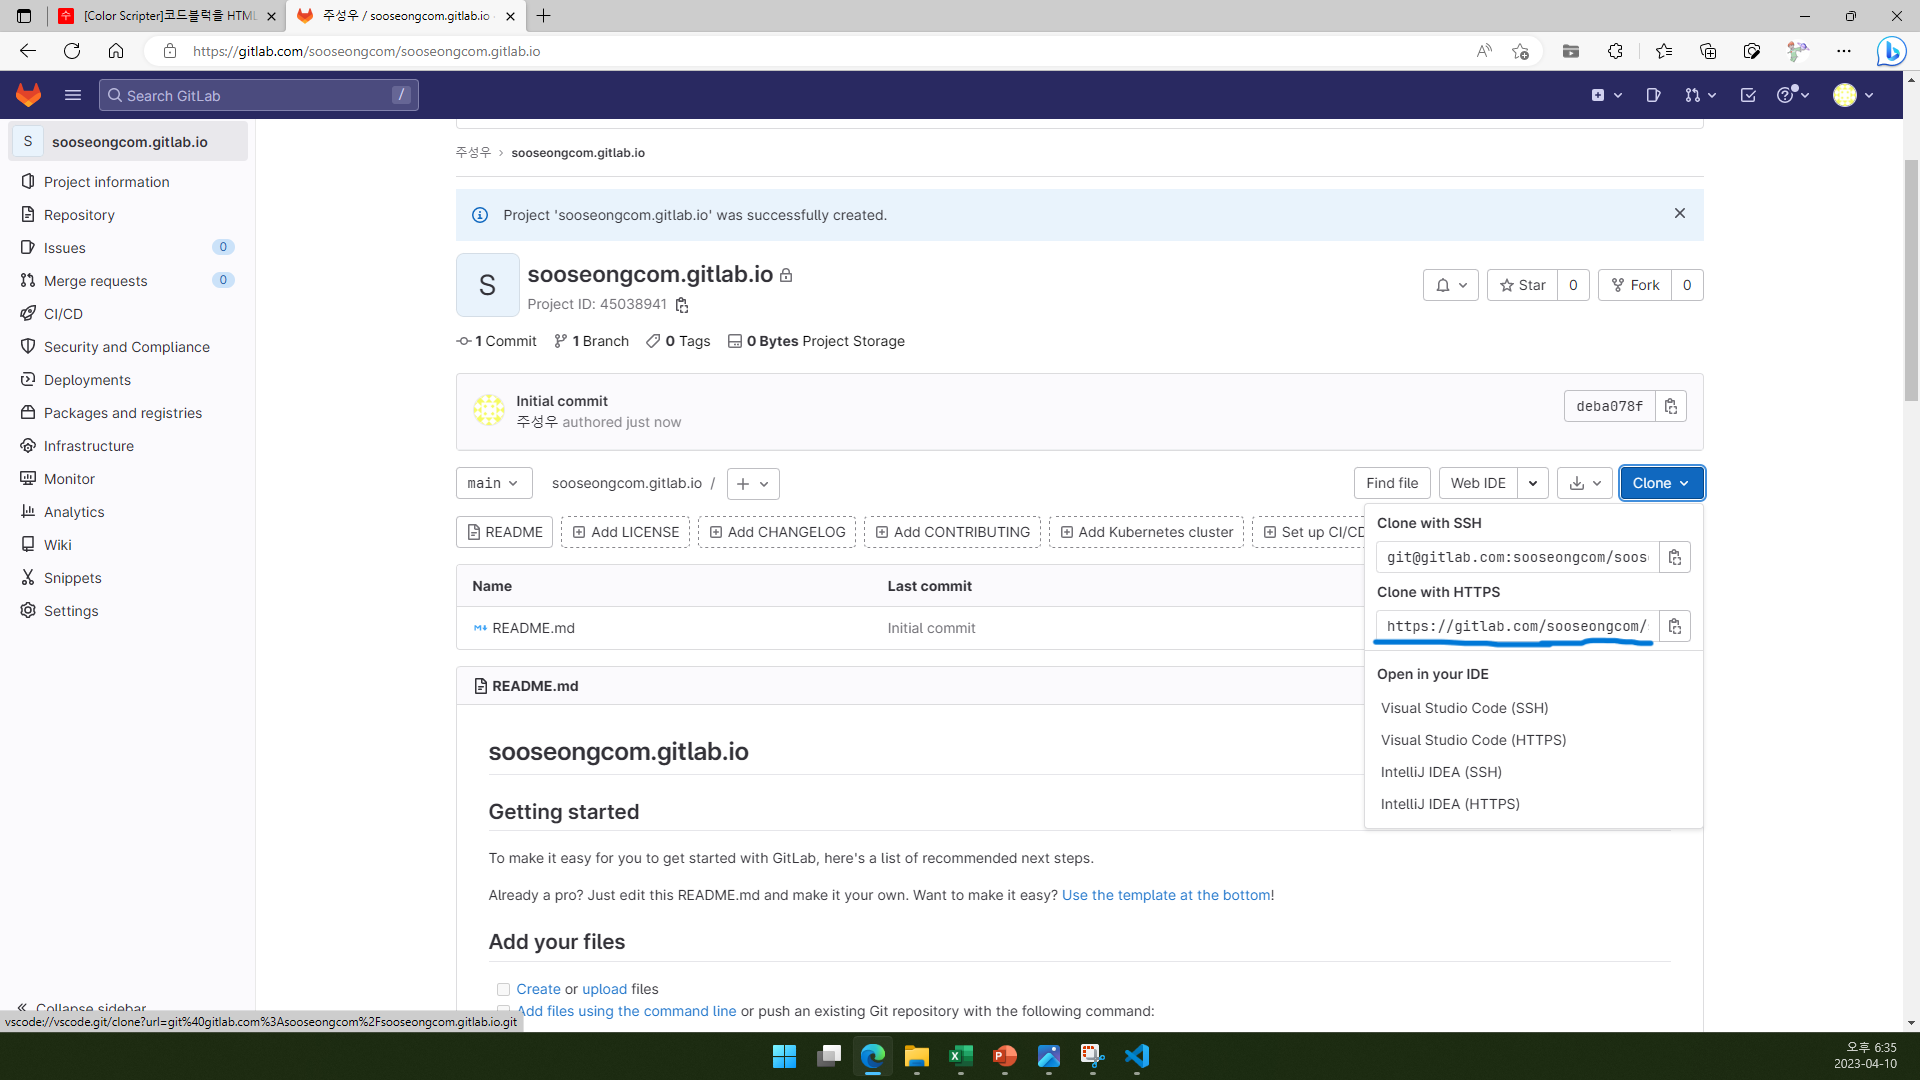Click the Web IDE button

click(1478, 483)
